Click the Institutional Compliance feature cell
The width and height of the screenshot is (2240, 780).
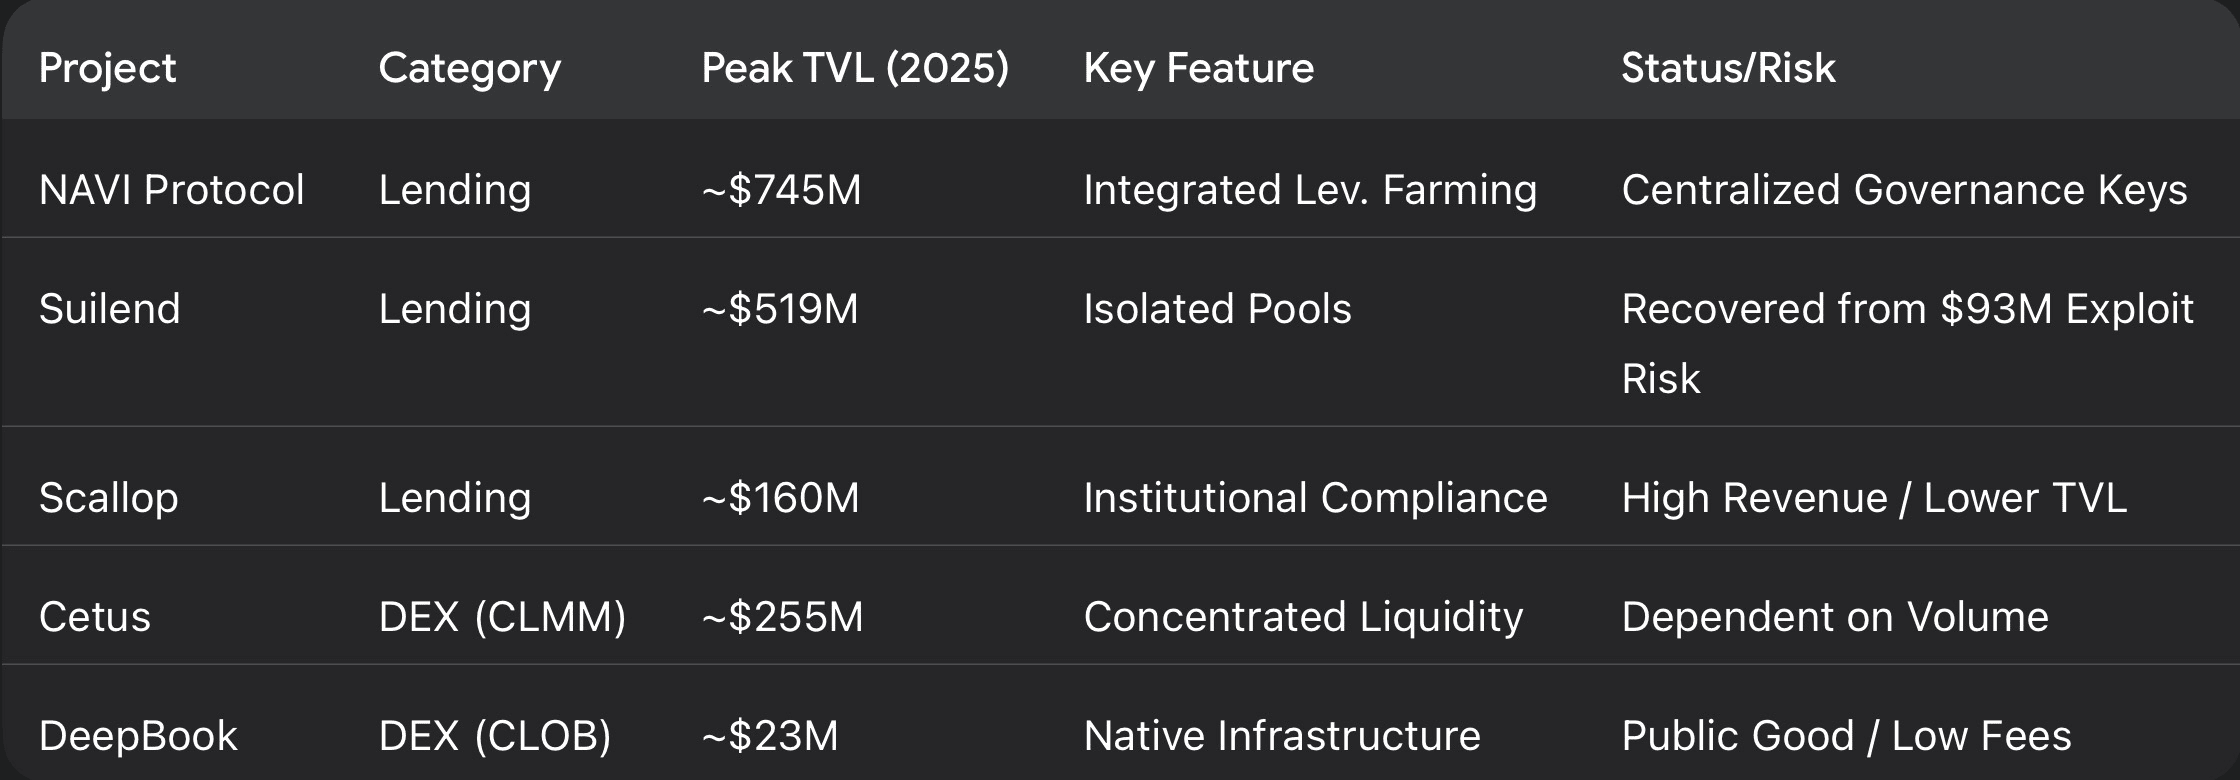click(x=1315, y=498)
